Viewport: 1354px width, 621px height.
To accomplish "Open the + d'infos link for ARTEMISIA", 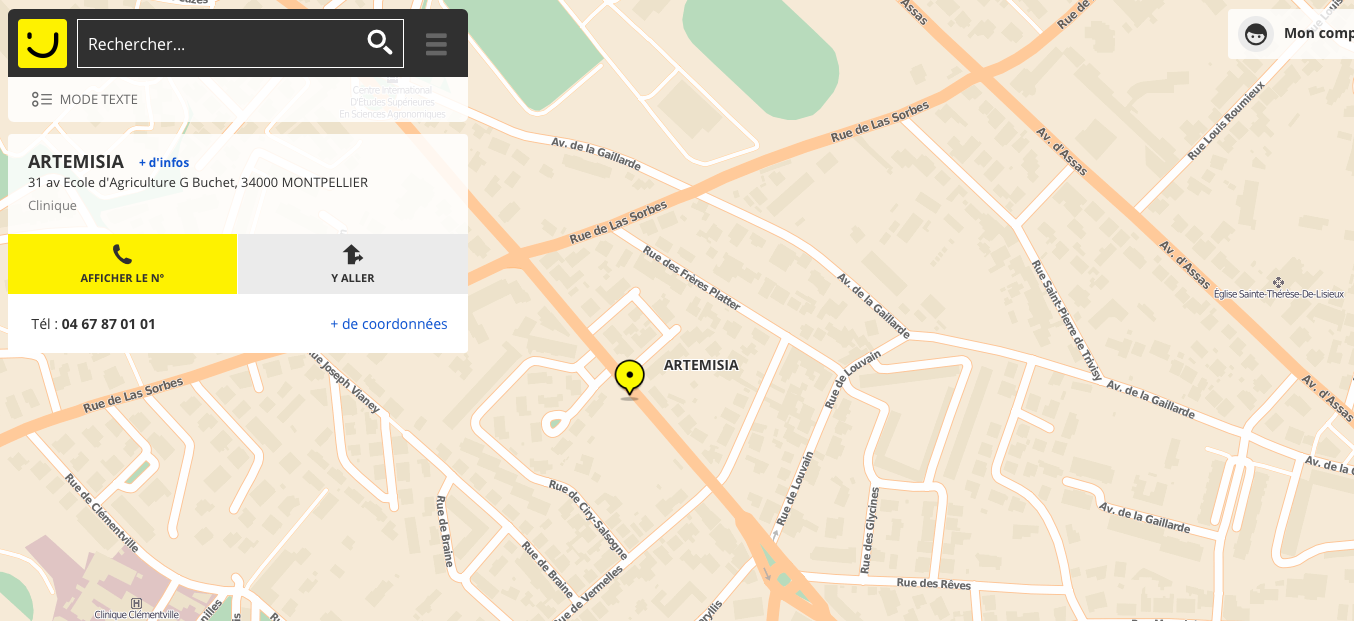I will [164, 162].
